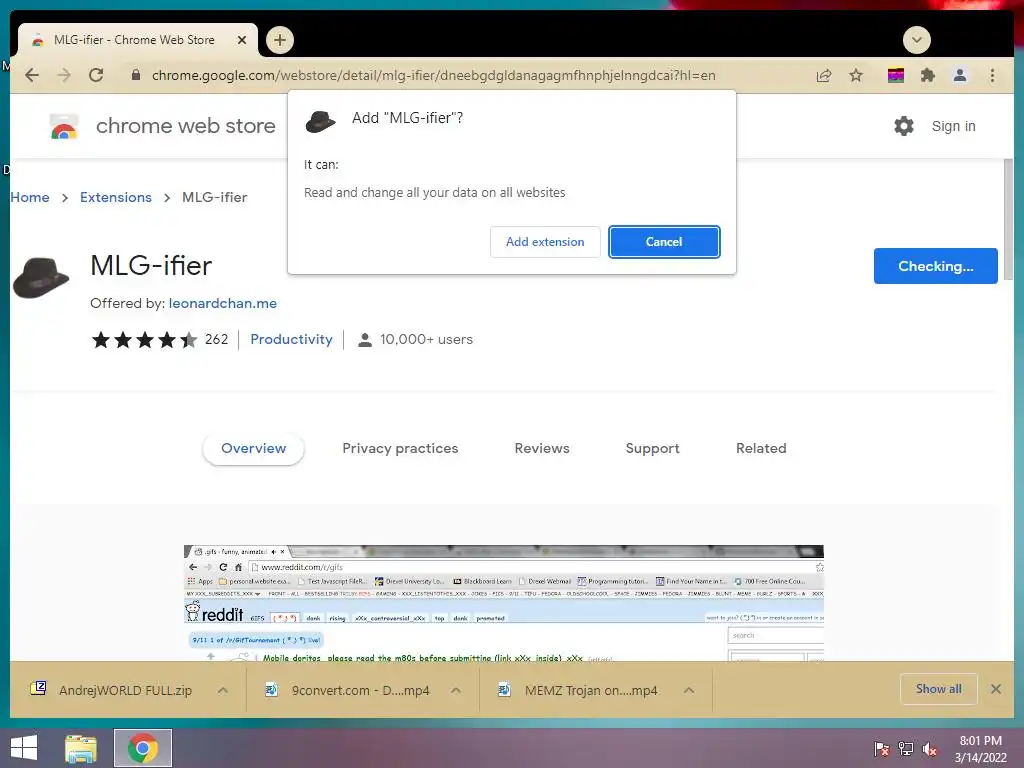
Task: Click the taskbar clock showing 8:01 PM
Action: (x=980, y=749)
